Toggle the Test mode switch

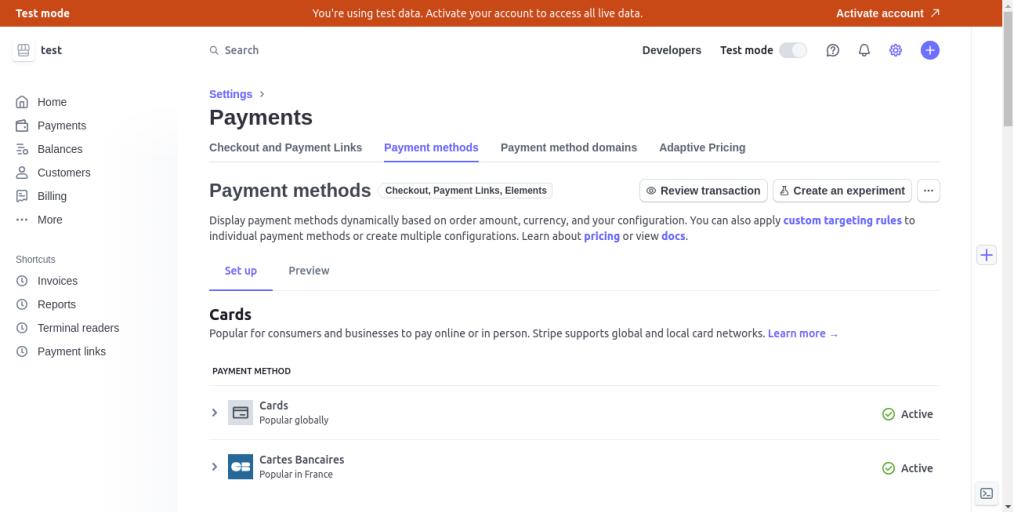tap(792, 50)
